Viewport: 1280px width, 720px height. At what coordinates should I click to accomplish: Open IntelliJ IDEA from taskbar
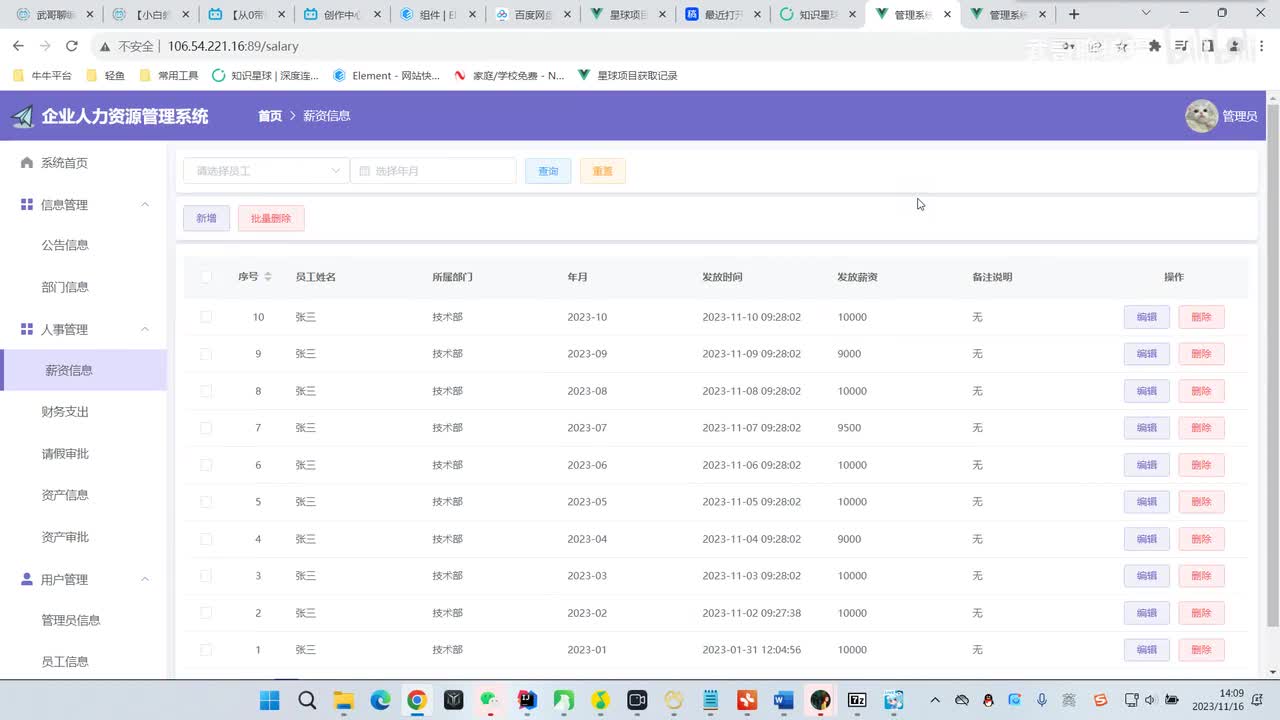[x=527, y=700]
